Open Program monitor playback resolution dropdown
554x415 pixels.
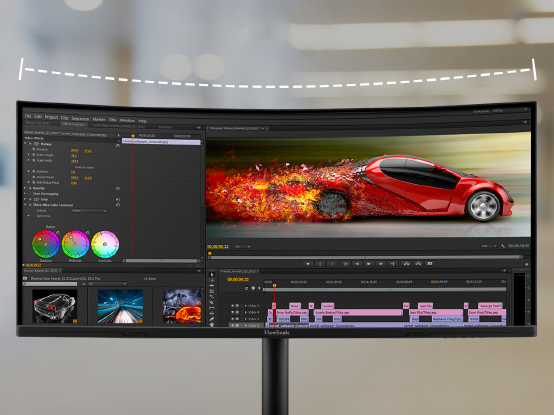click(489, 246)
